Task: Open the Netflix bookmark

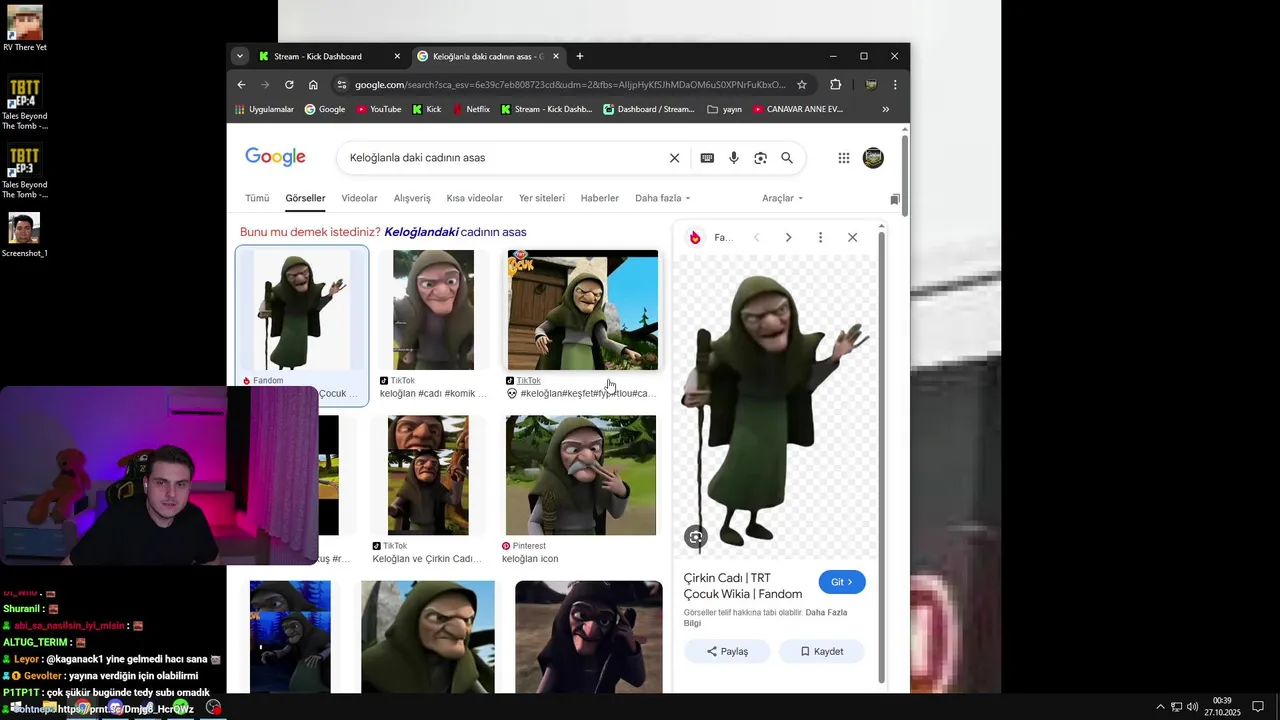Action: click(x=471, y=109)
